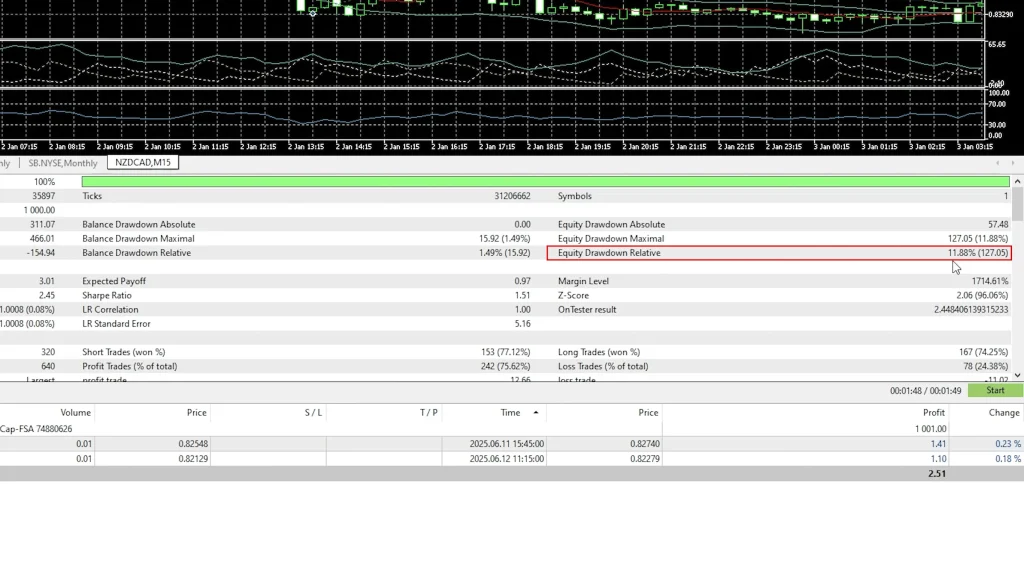Select trade row timed 2025.06.11 15:45:00
The height and width of the screenshot is (576, 1024).
pos(505,443)
